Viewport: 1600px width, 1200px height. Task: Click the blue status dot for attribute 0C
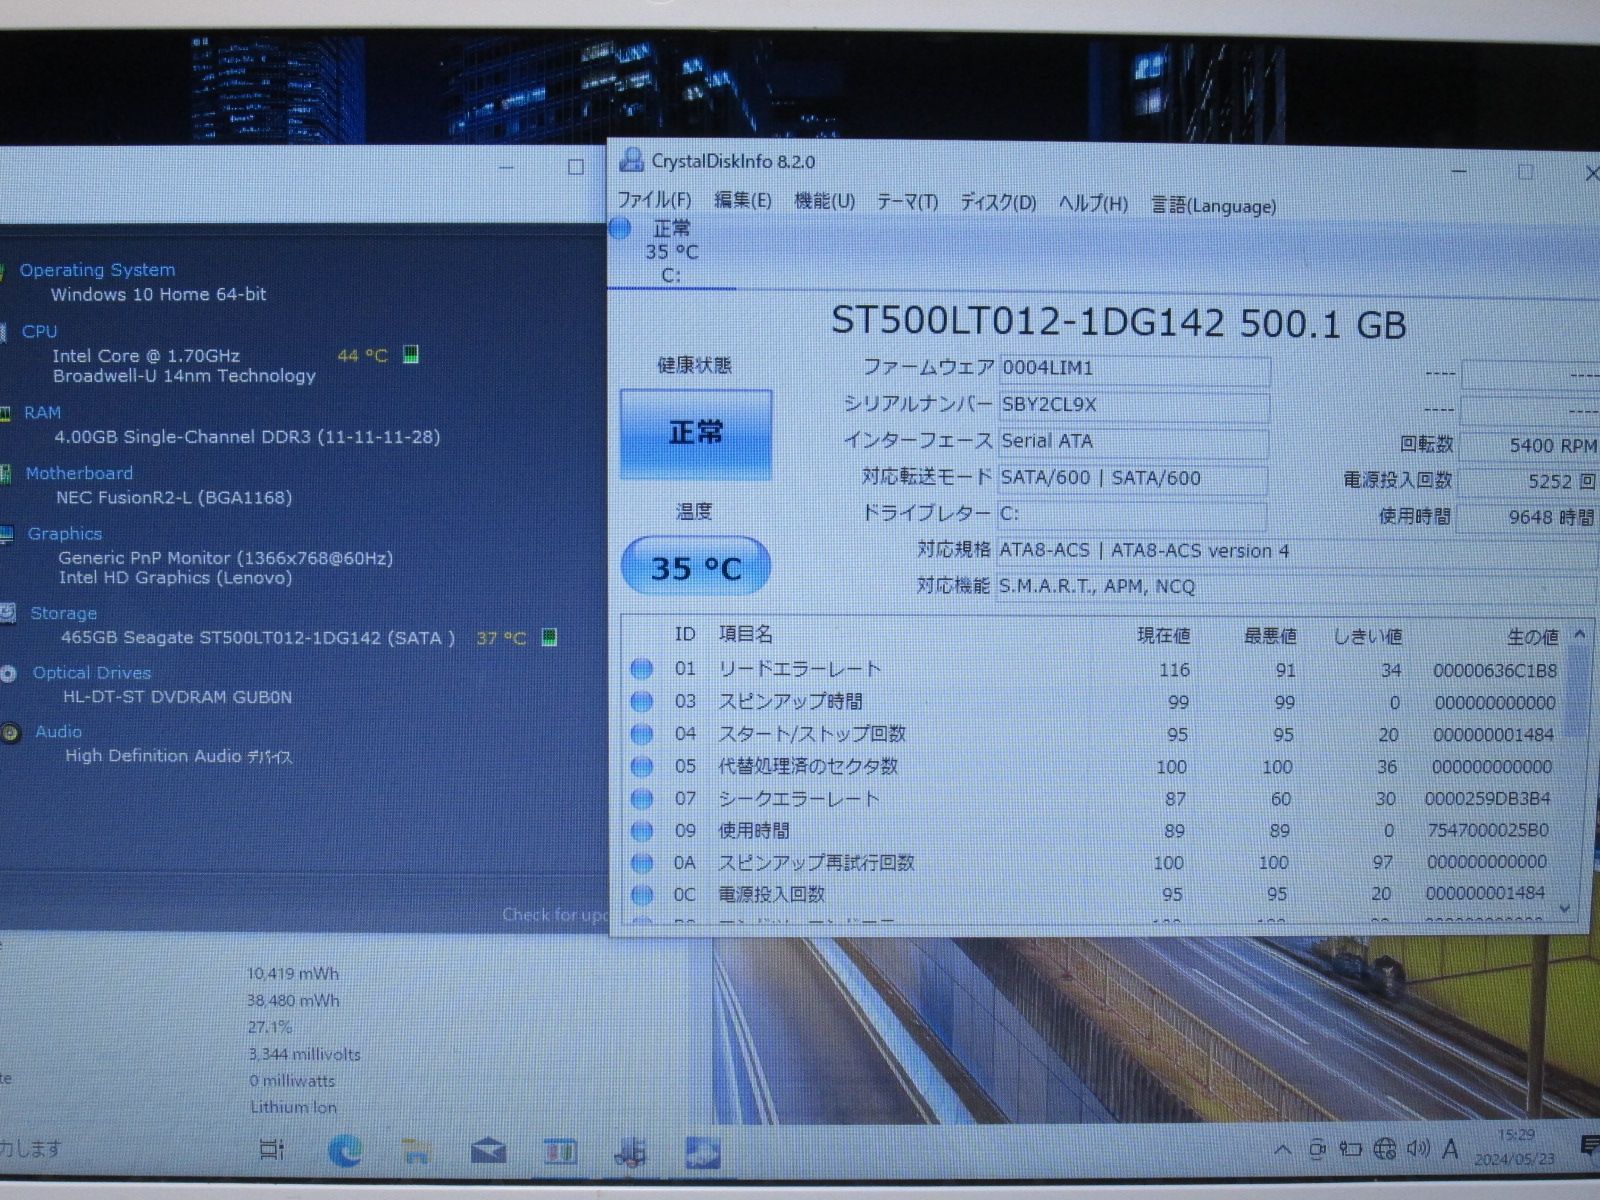[x=642, y=895]
